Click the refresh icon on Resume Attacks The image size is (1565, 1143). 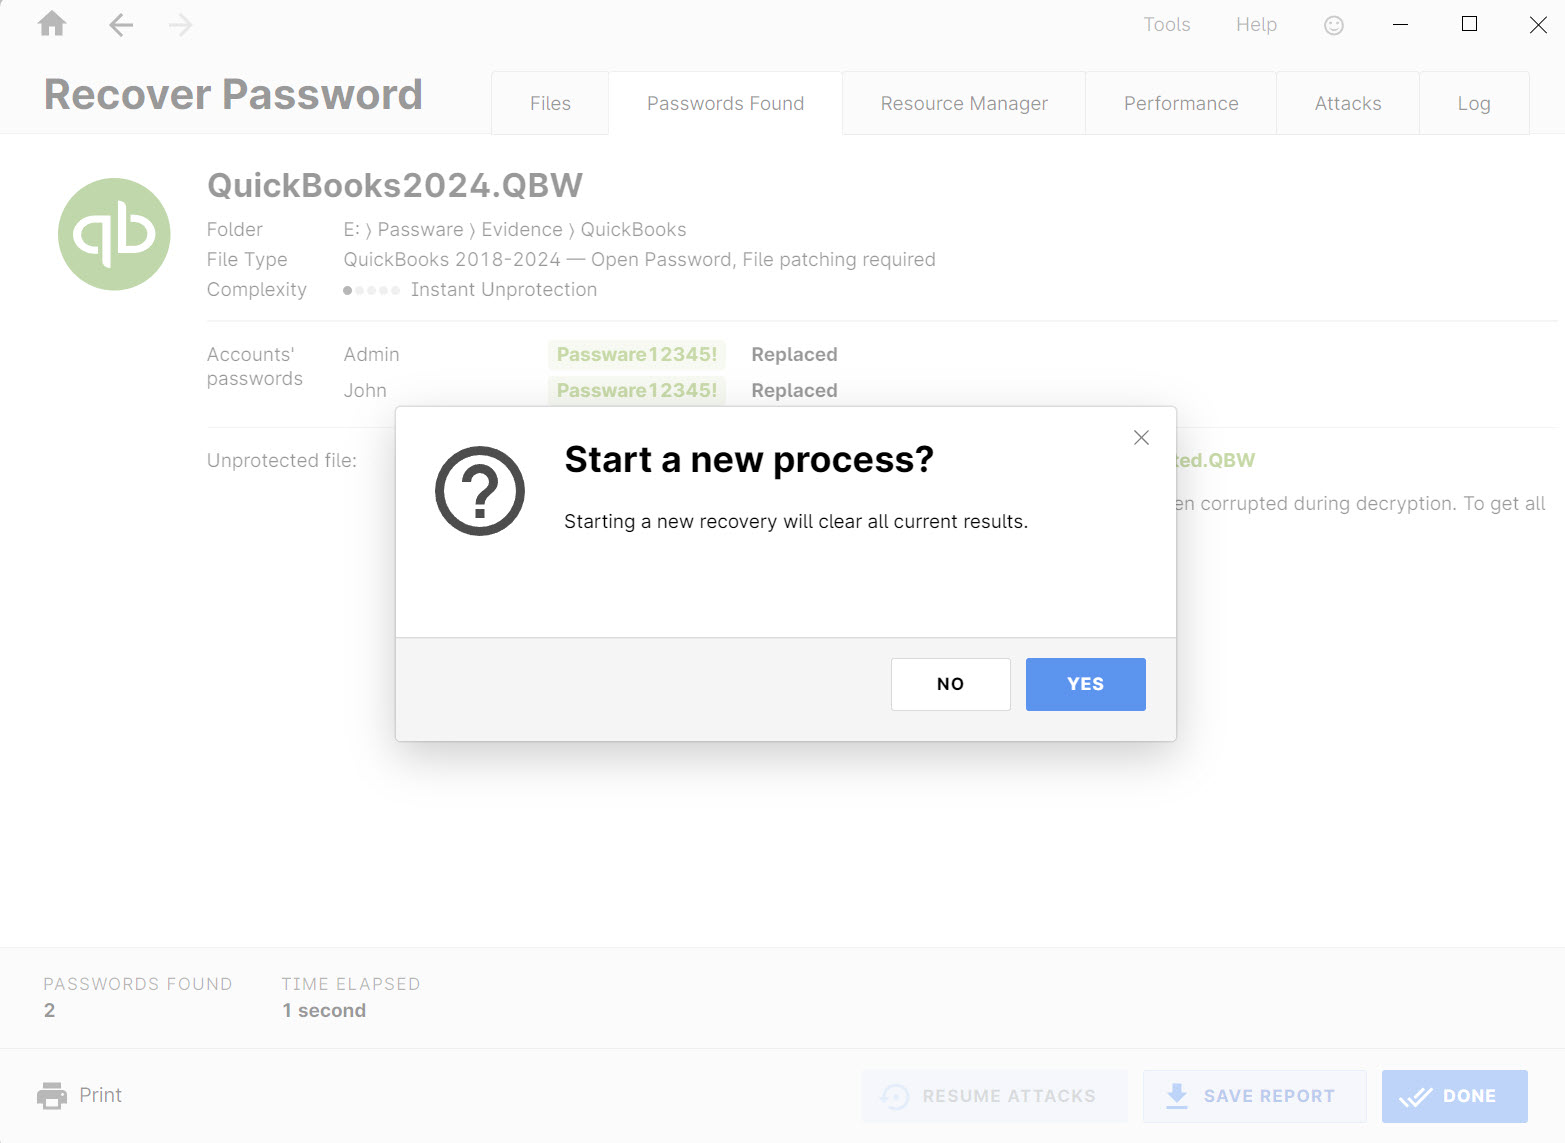(x=893, y=1096)
